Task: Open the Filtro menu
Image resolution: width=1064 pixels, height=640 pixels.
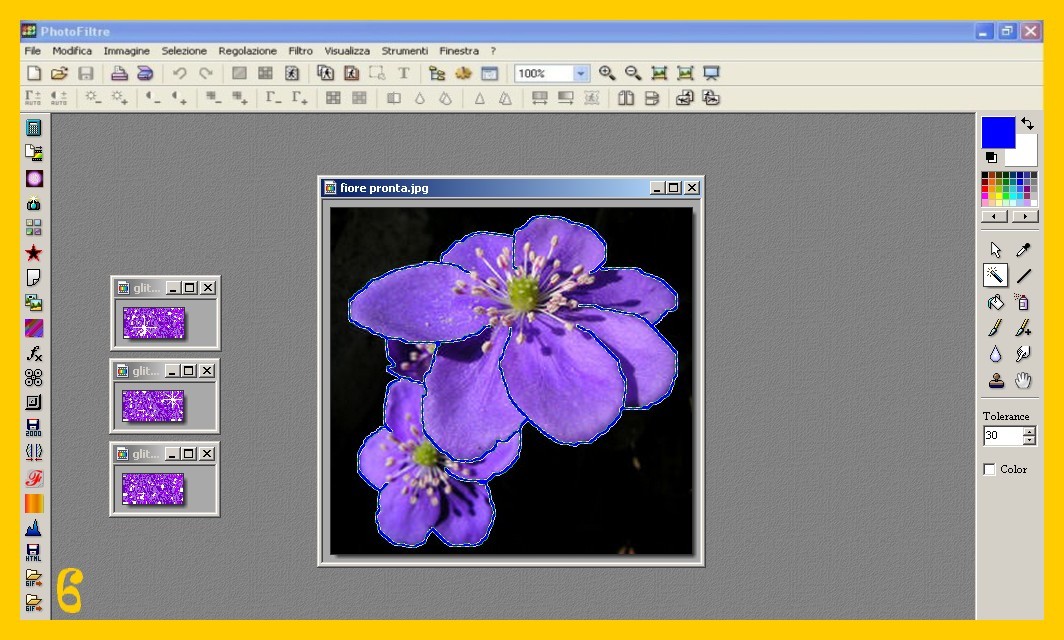Action: coord(300,51)
